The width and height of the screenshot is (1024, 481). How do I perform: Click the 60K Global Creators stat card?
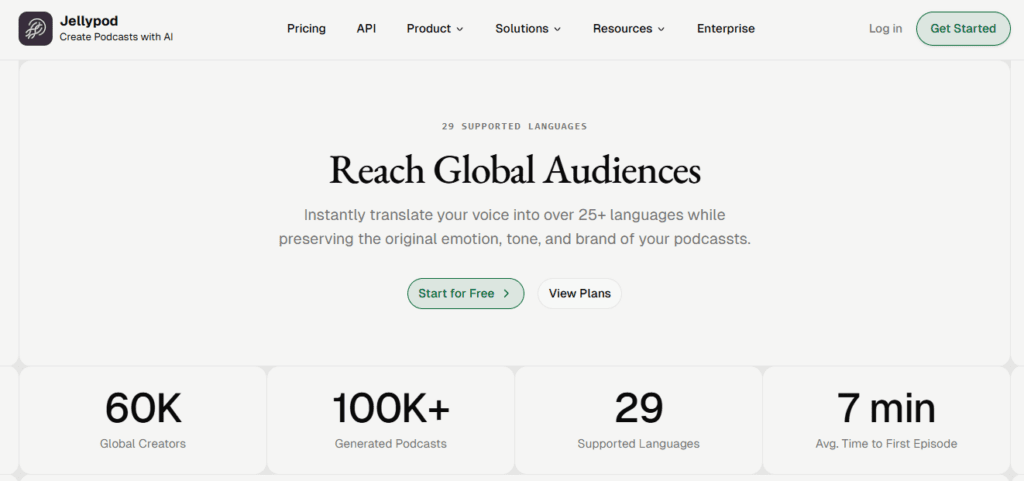coord(143,420)
